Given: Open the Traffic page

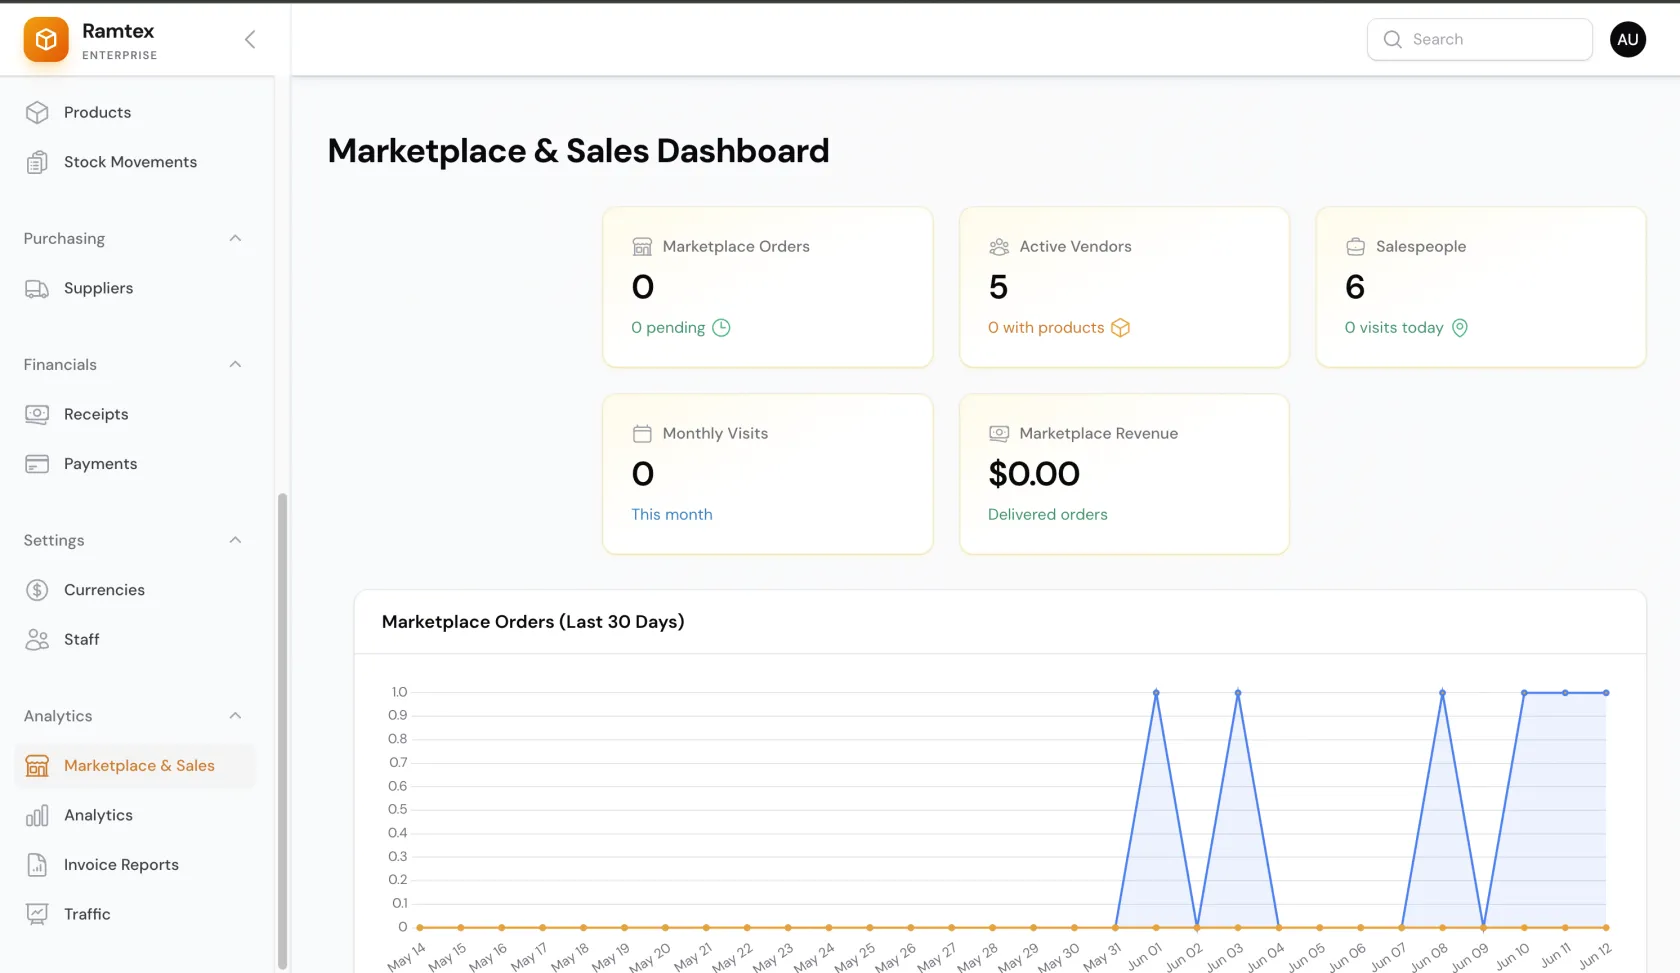Looking at the screenshot, I should click(135, 914).
